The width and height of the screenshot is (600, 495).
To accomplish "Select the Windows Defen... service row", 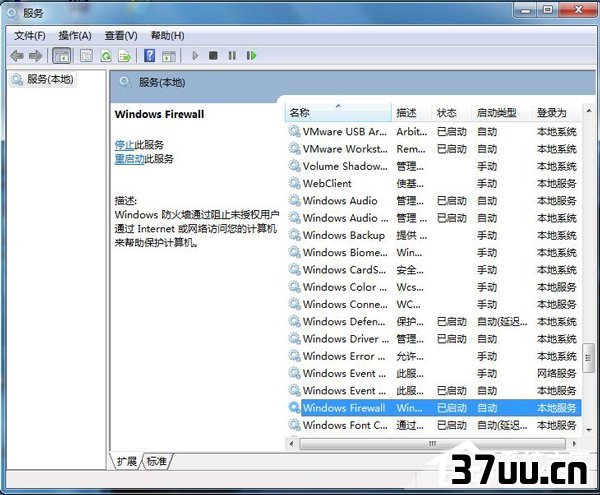I will coord(433,321).
